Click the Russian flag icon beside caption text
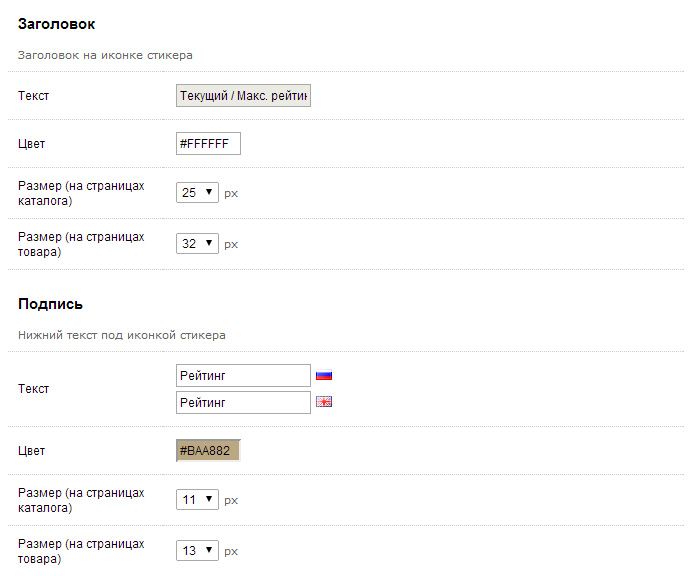The image size is (692, 576). coord(323,376)
